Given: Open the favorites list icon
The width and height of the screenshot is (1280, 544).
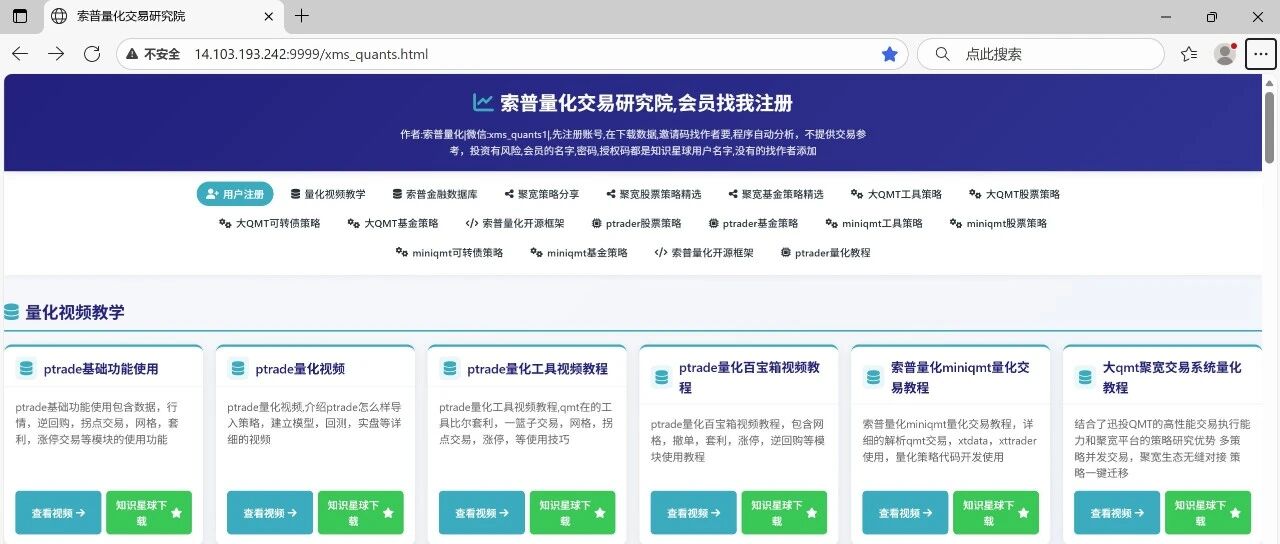Looking at the screenshot, I should point(1189,54).
